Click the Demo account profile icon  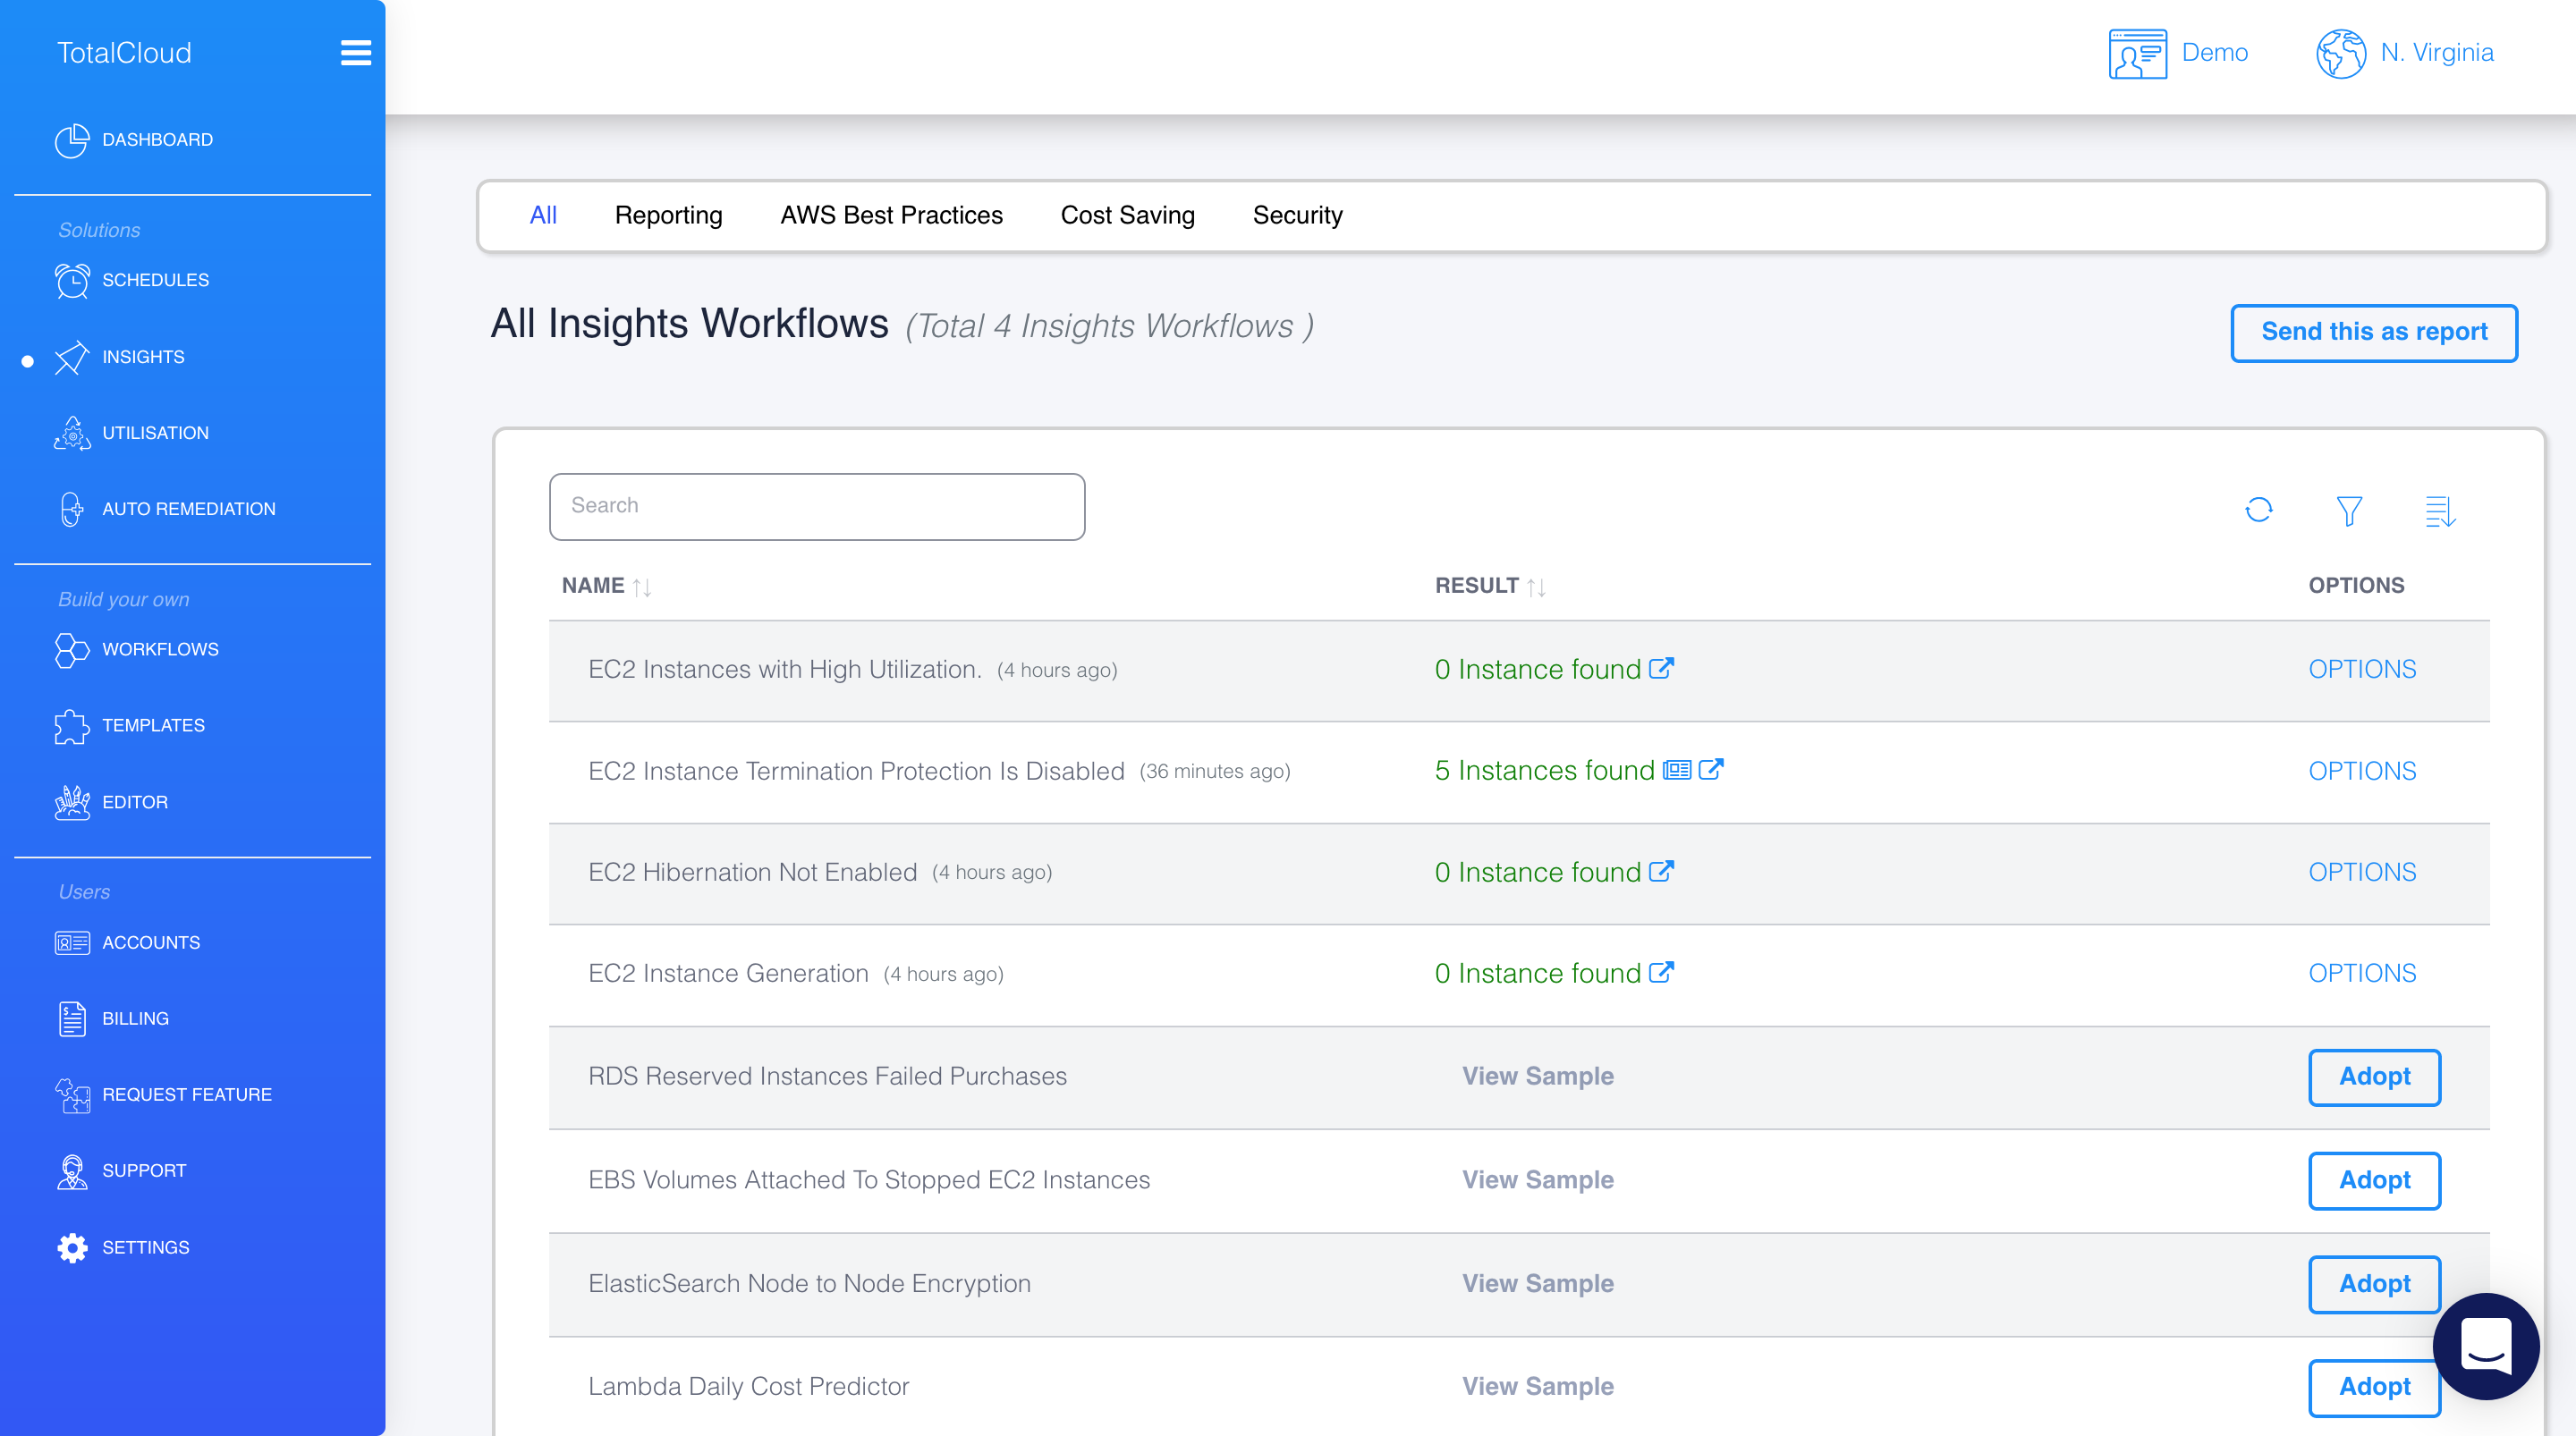(x=2138, y=53)
